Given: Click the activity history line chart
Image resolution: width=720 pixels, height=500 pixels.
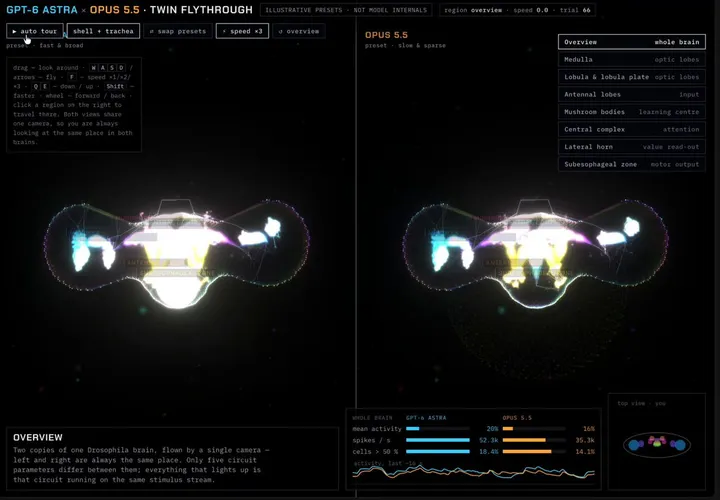Looking at the screenshot, I should click(x=473, y=472).
